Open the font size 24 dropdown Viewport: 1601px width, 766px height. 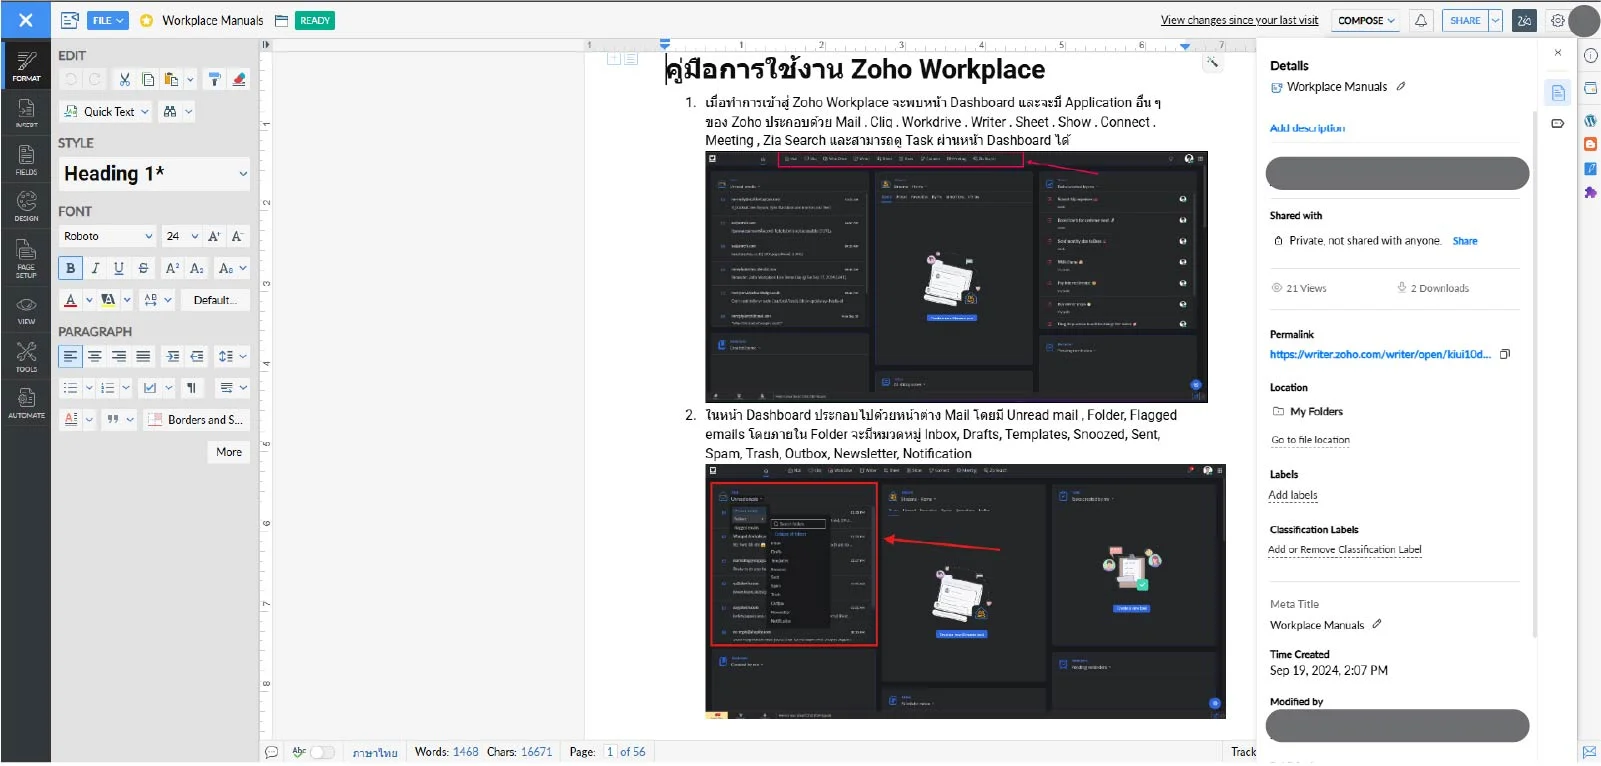click(x=181, y=236)
